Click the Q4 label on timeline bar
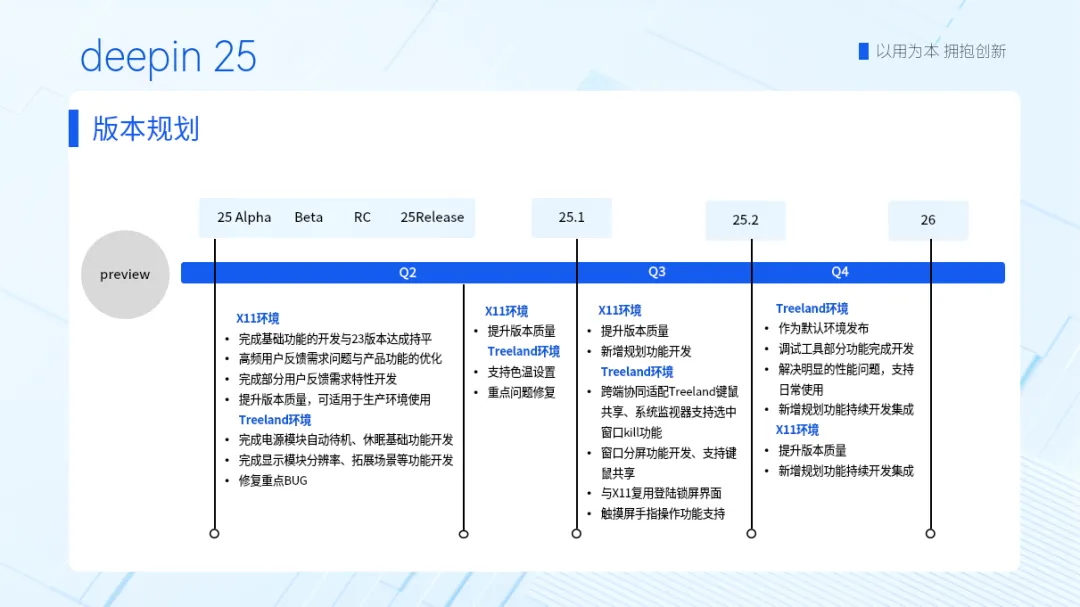 pos(840,271)
